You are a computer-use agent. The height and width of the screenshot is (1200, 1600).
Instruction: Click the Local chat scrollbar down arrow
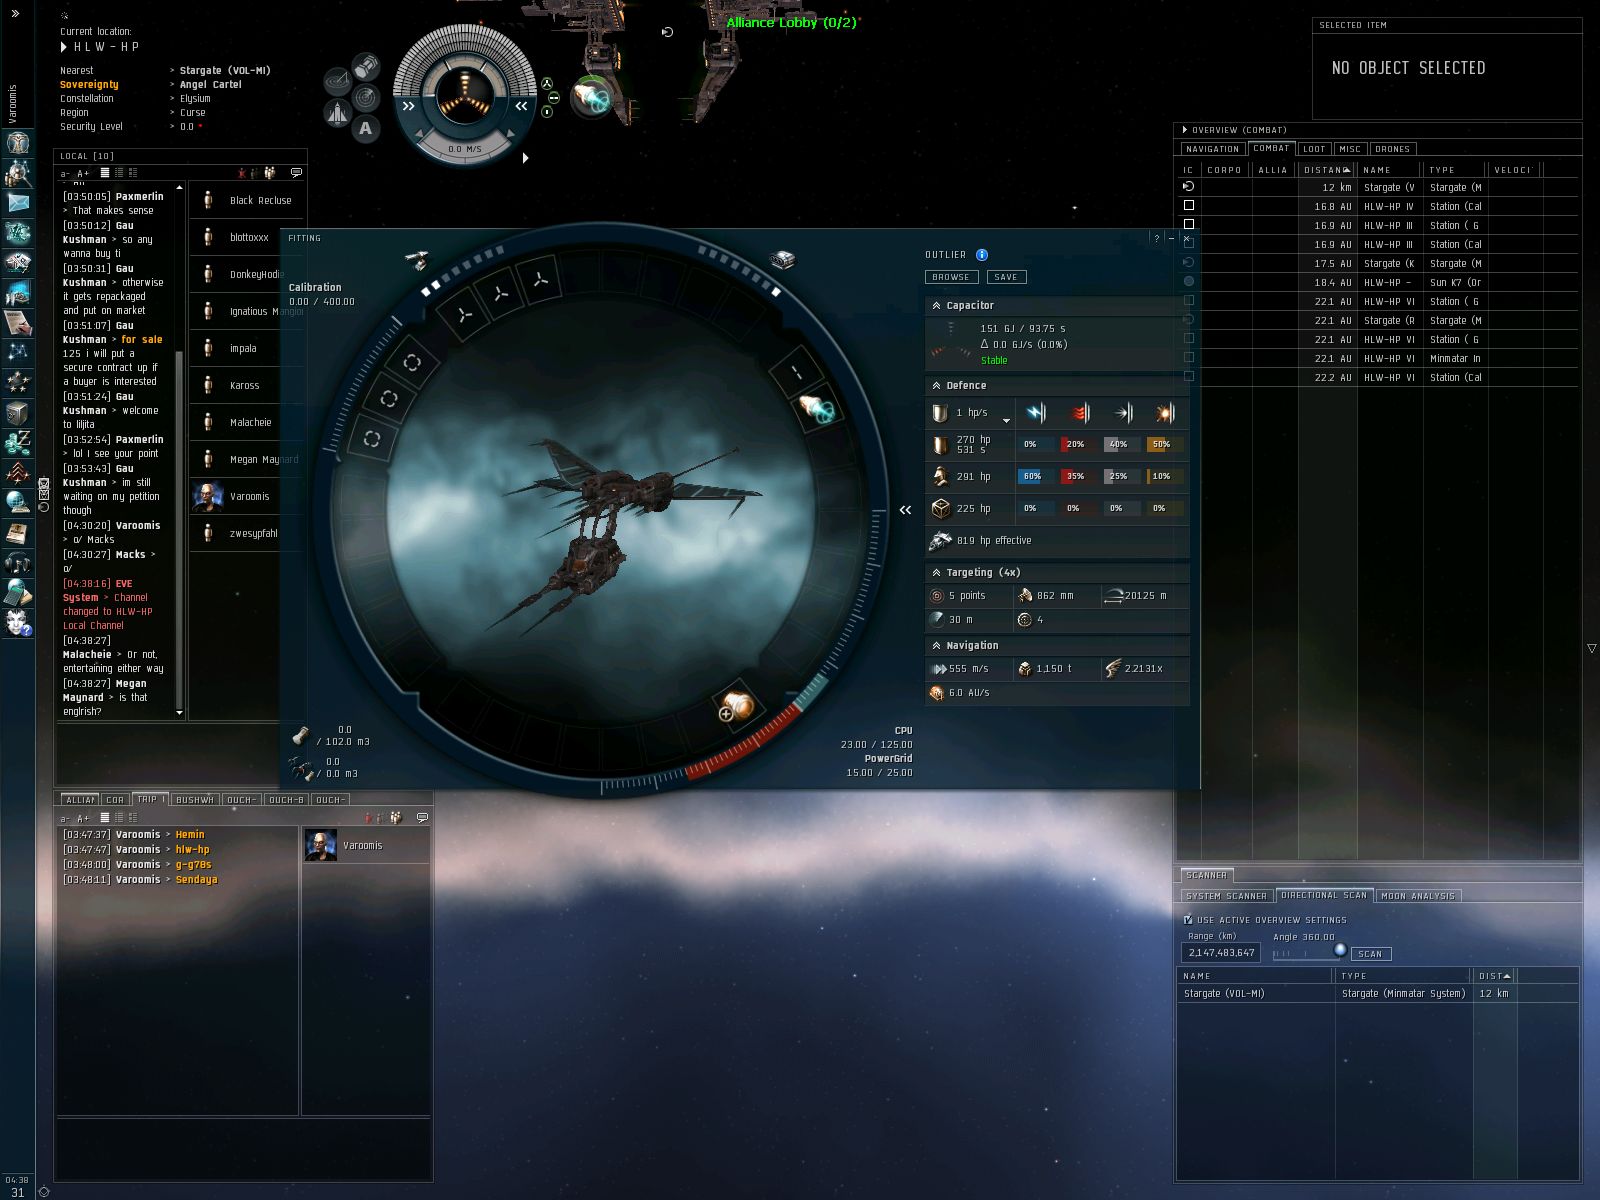pyautogui.click(x=180, y=713)
